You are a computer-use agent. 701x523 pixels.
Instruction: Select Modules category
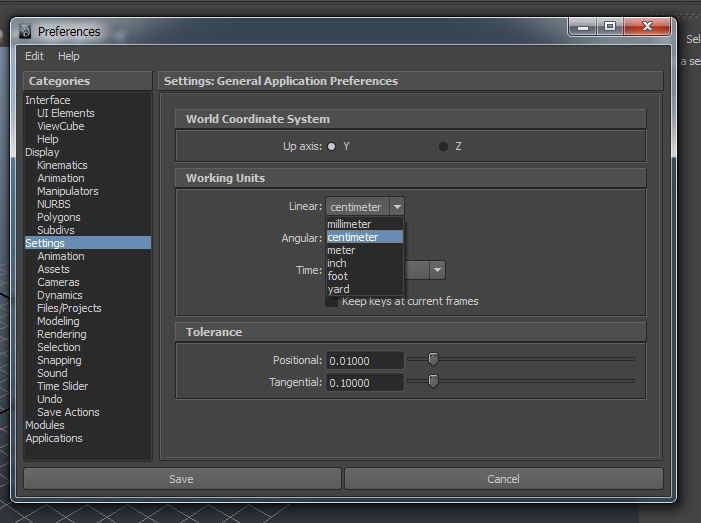(88, 425)
